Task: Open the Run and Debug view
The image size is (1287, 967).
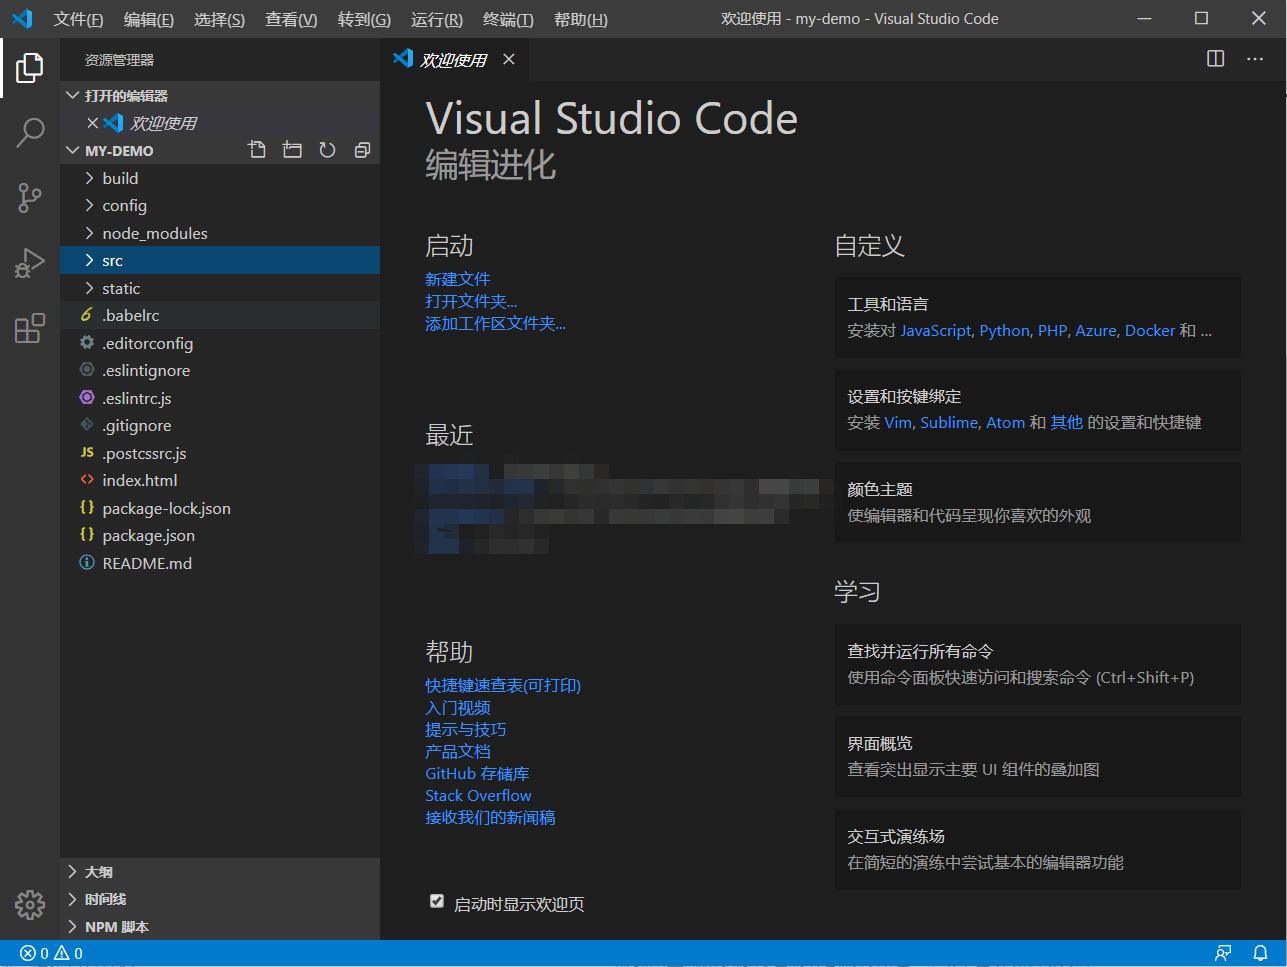Action: [x=30, y=263]
